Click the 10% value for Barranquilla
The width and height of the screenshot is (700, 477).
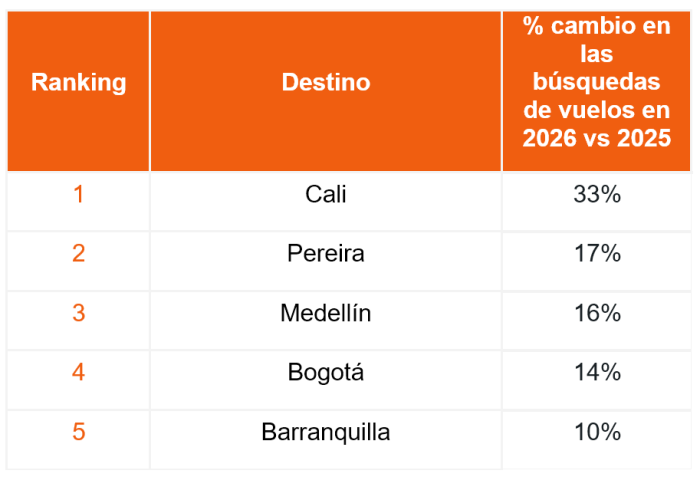pyautogui.click(x=597, y=433)
